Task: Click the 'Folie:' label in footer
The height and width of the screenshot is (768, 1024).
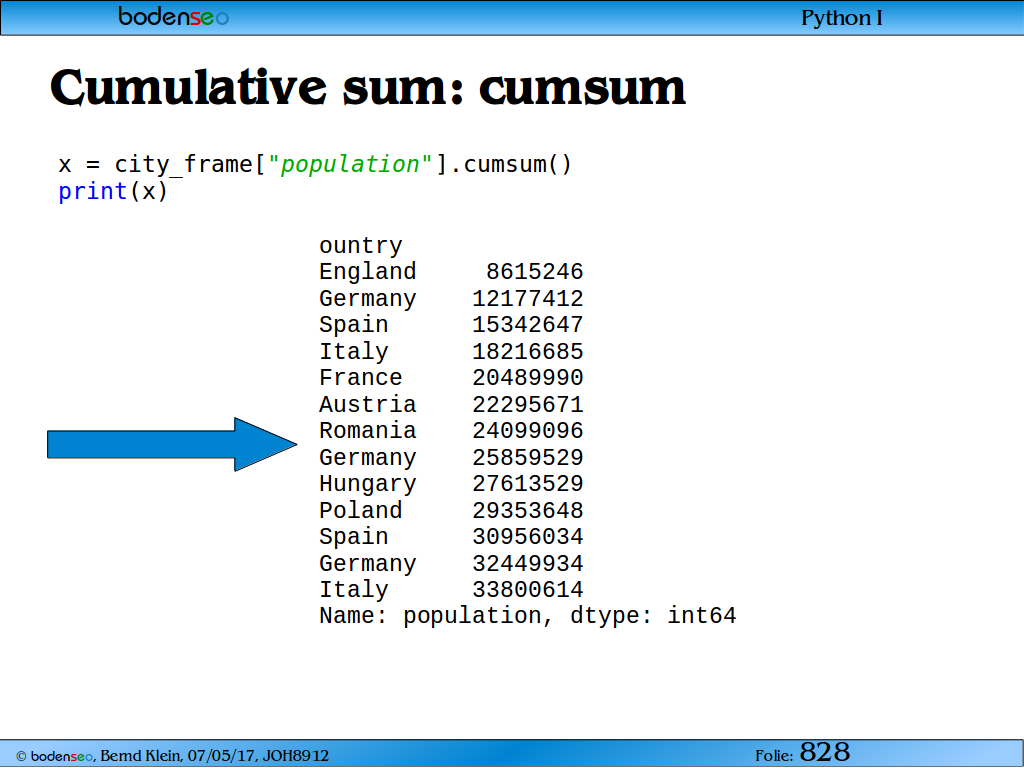Action: pos(774,756)
